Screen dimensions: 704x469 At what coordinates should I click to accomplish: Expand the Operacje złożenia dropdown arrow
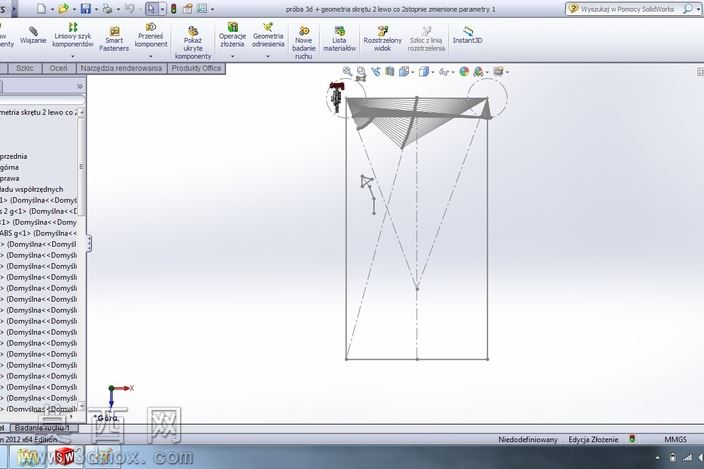pos(232,57)
